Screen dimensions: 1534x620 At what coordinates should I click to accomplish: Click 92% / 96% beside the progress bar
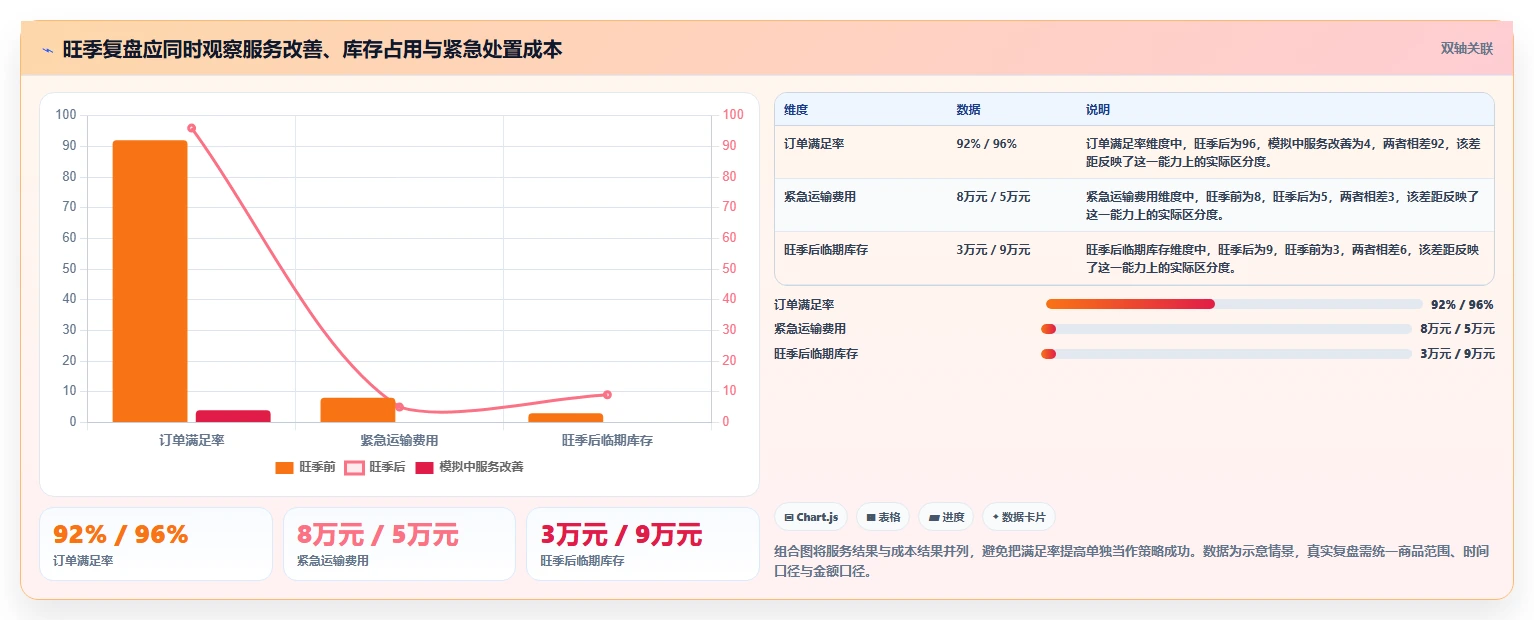(1462, 304)
